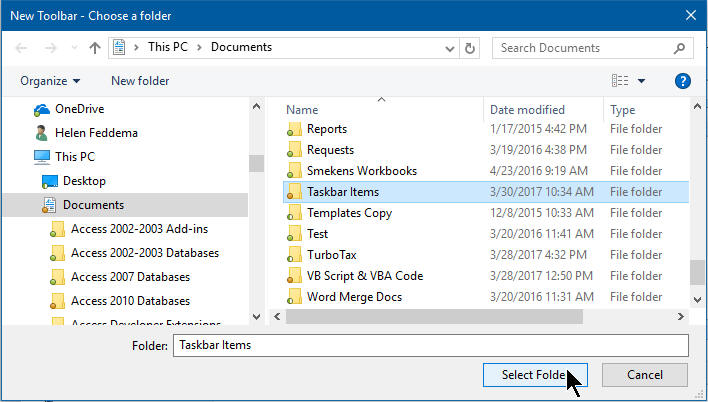Go up one folder level
The width and height of the screenshot is (708, 402).
tap(95, 48)
